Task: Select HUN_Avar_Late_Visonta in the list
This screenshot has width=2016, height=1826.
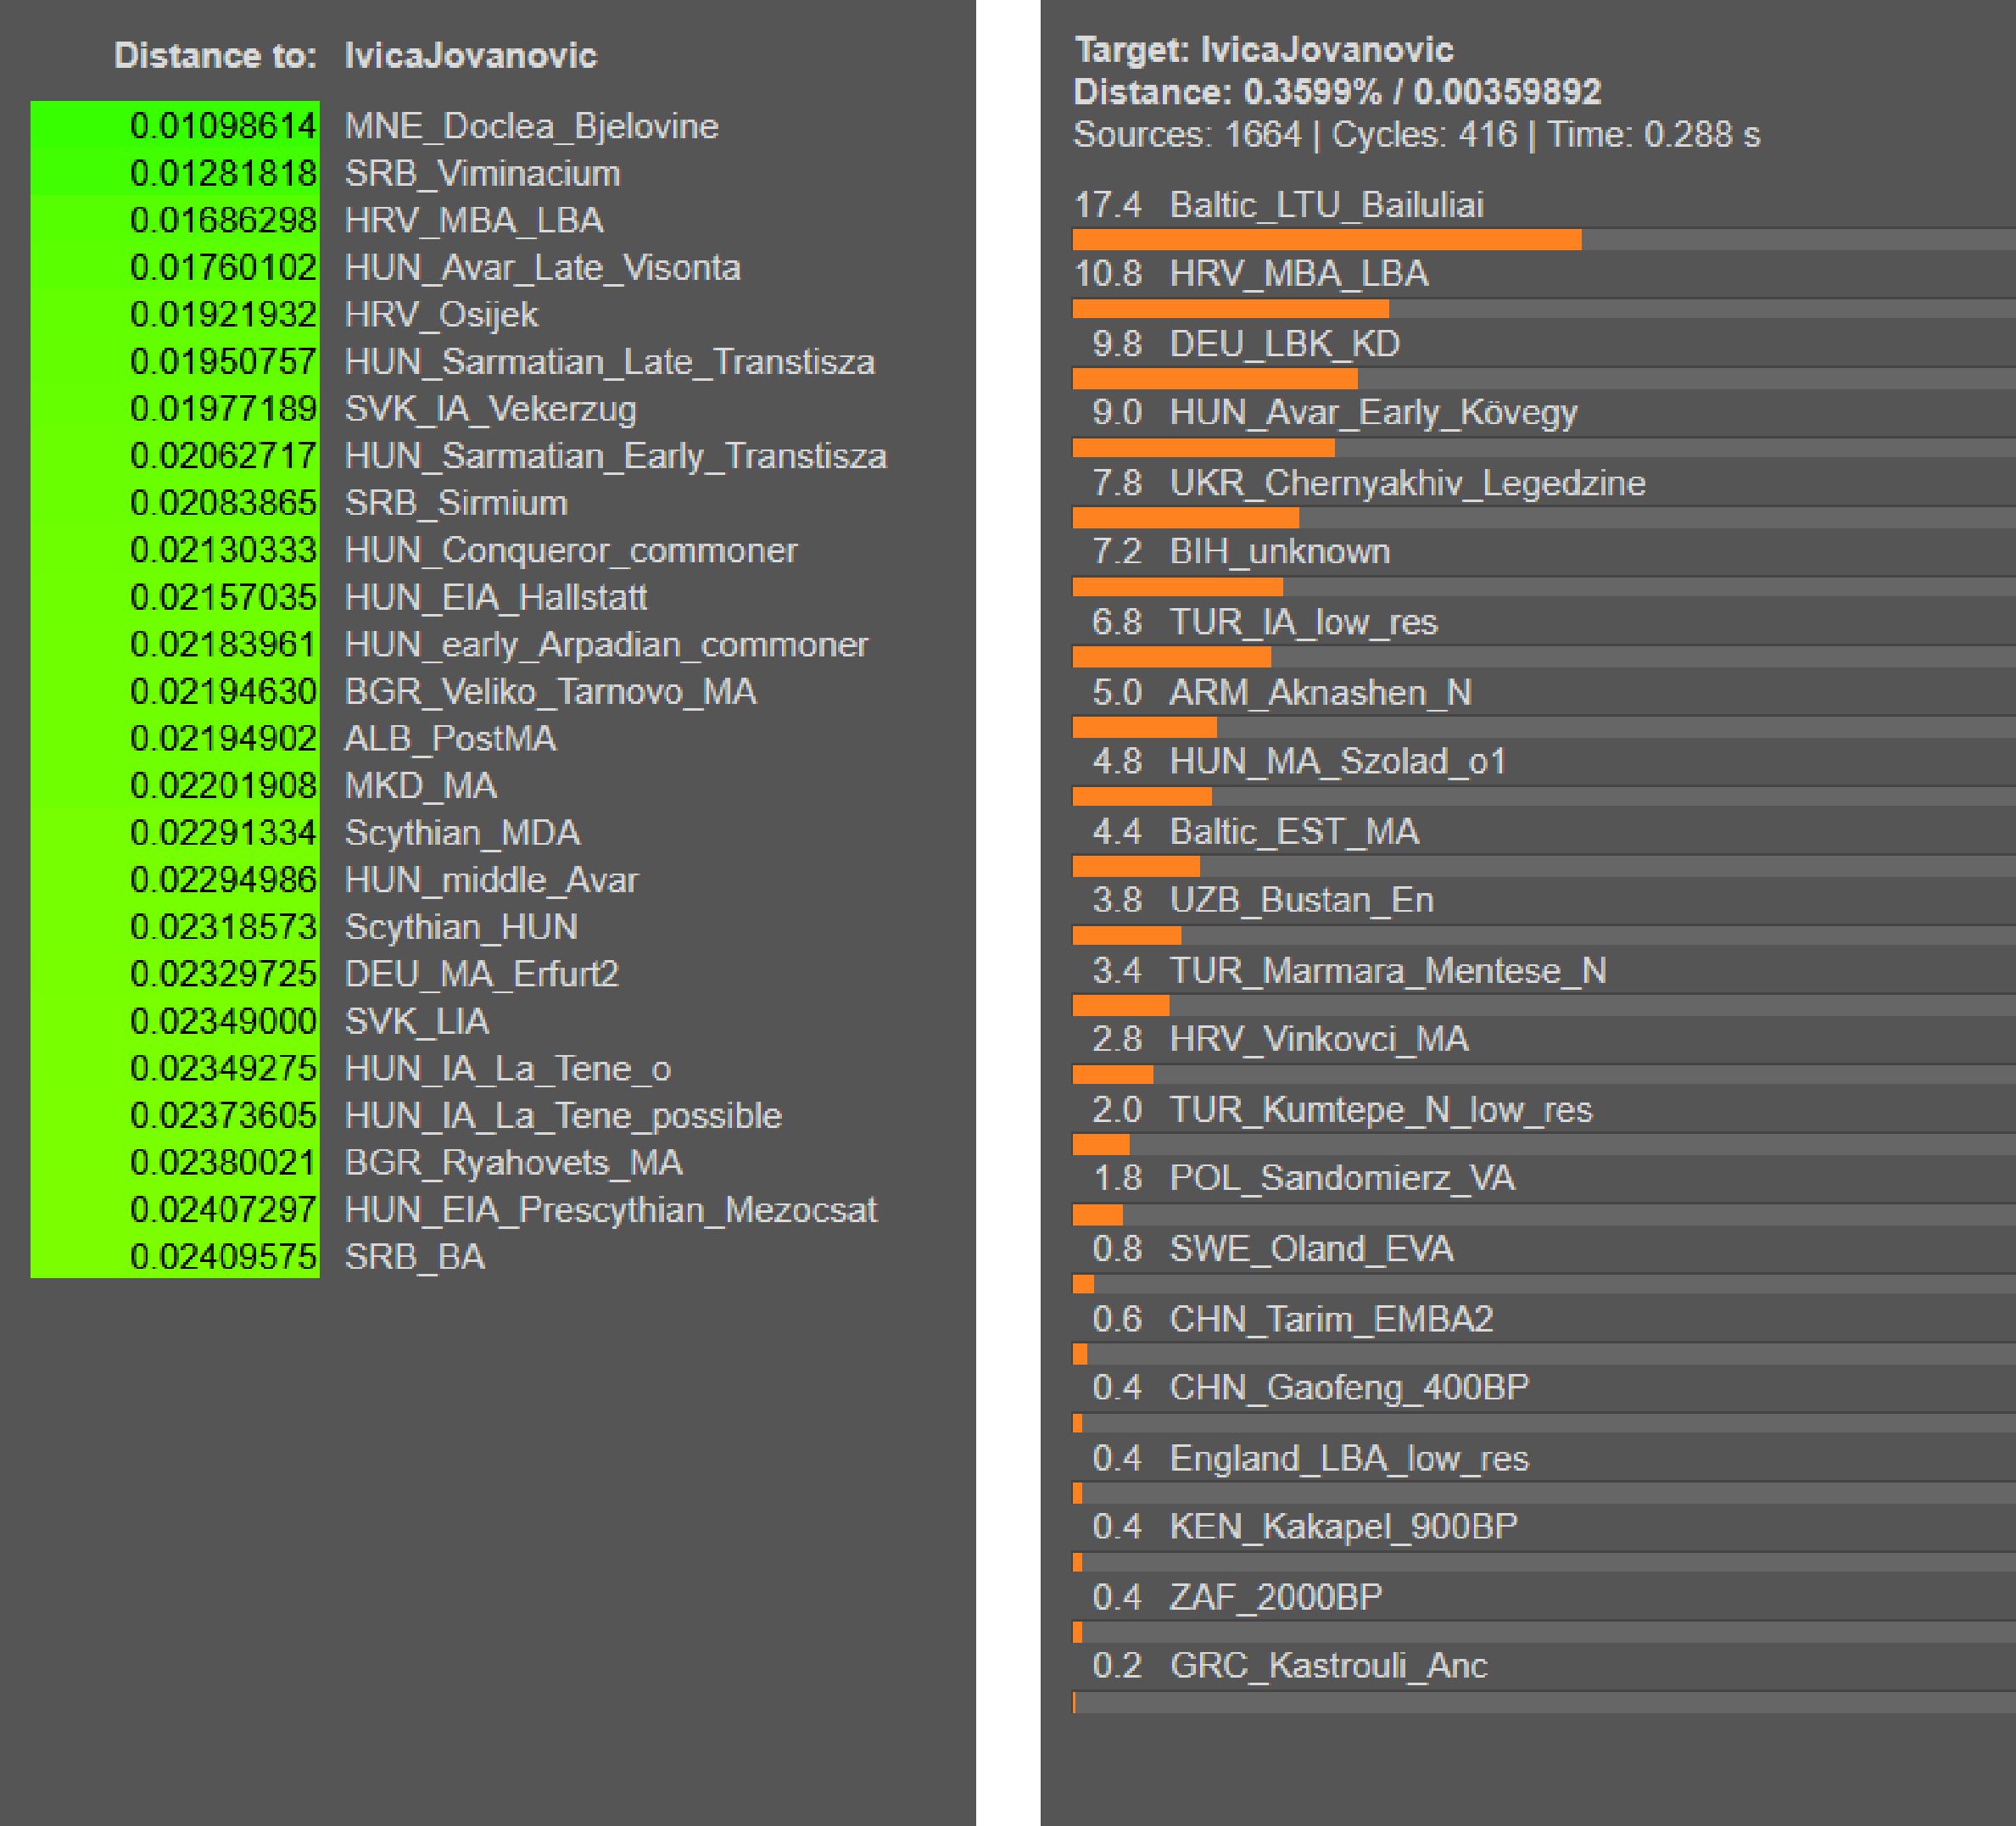Action: (542, 267)
